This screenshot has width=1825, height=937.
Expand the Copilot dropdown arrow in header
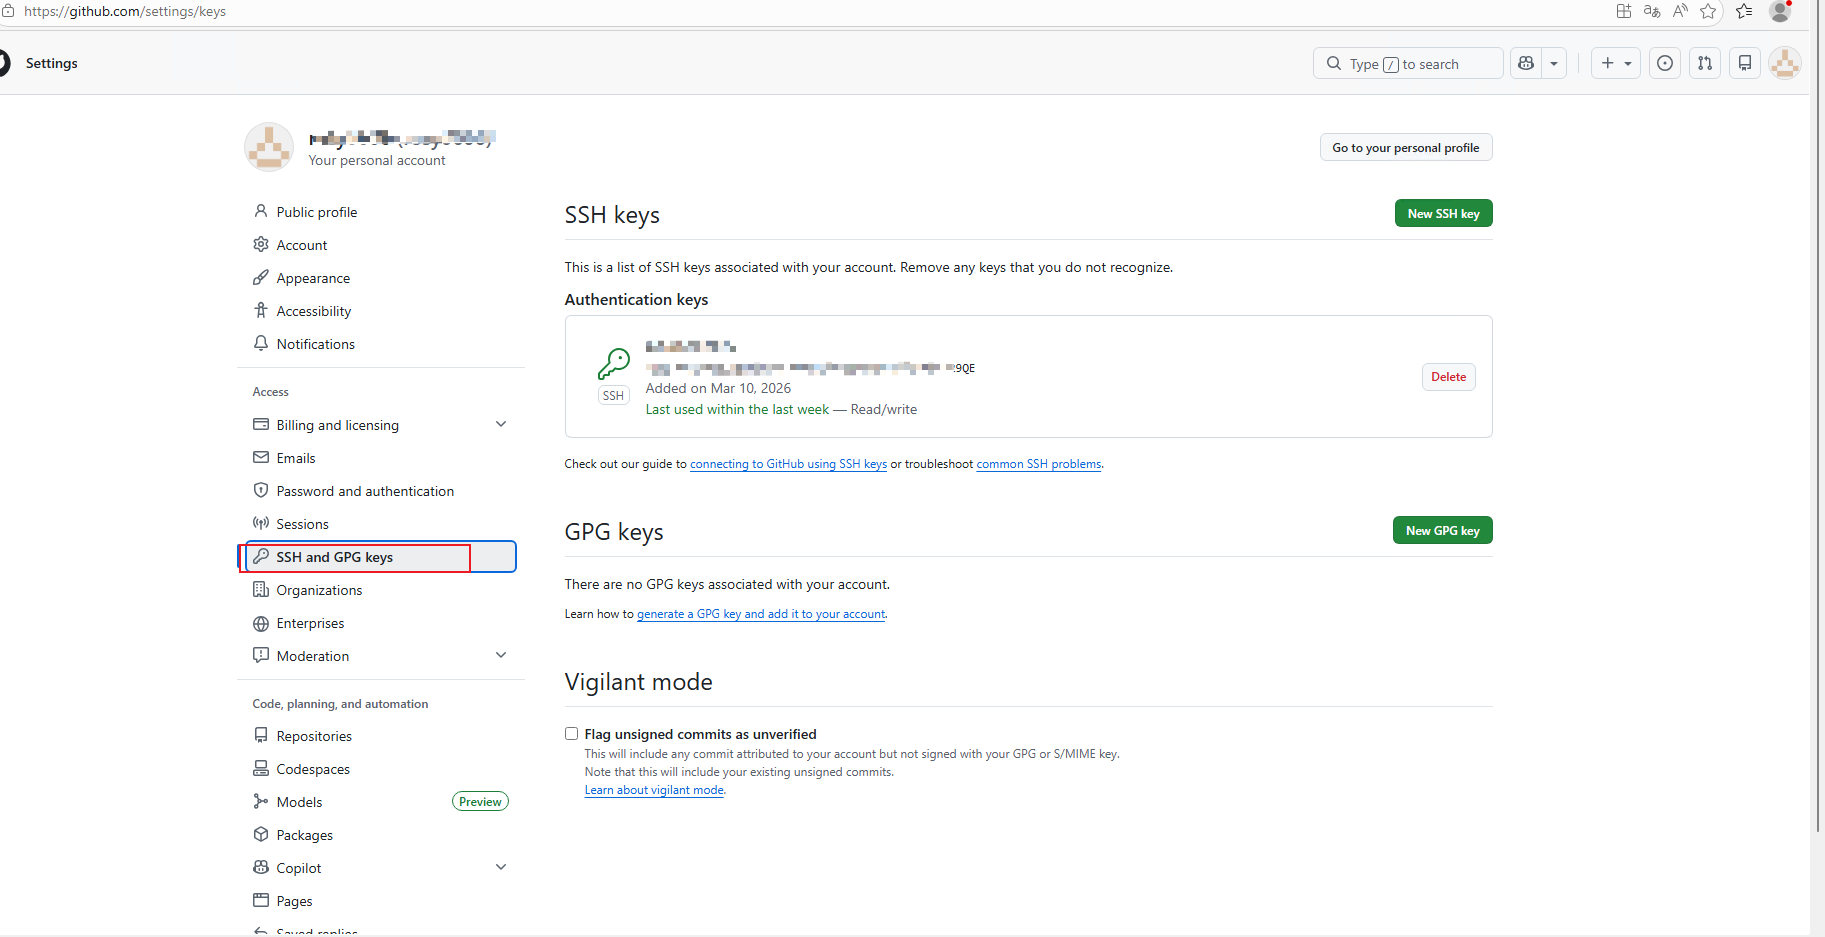tap(1554, 63)
